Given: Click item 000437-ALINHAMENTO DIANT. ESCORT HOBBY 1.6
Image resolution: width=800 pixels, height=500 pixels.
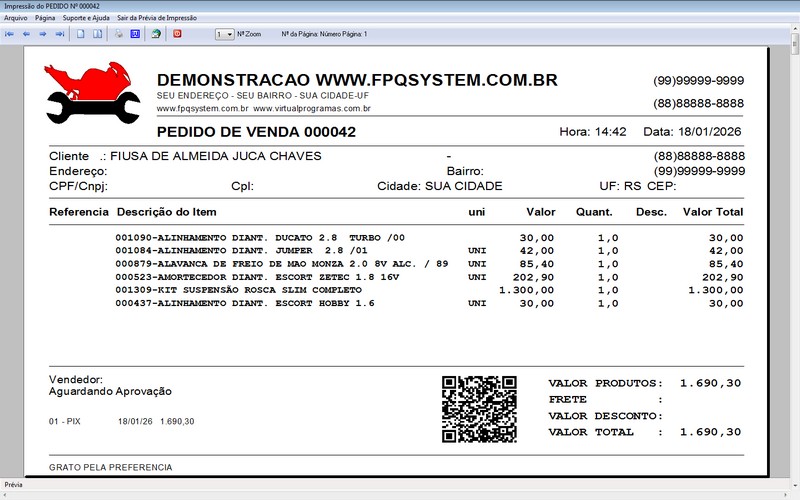Looking at the screenshot, I should pyautogui.click(x=245, y=303).
